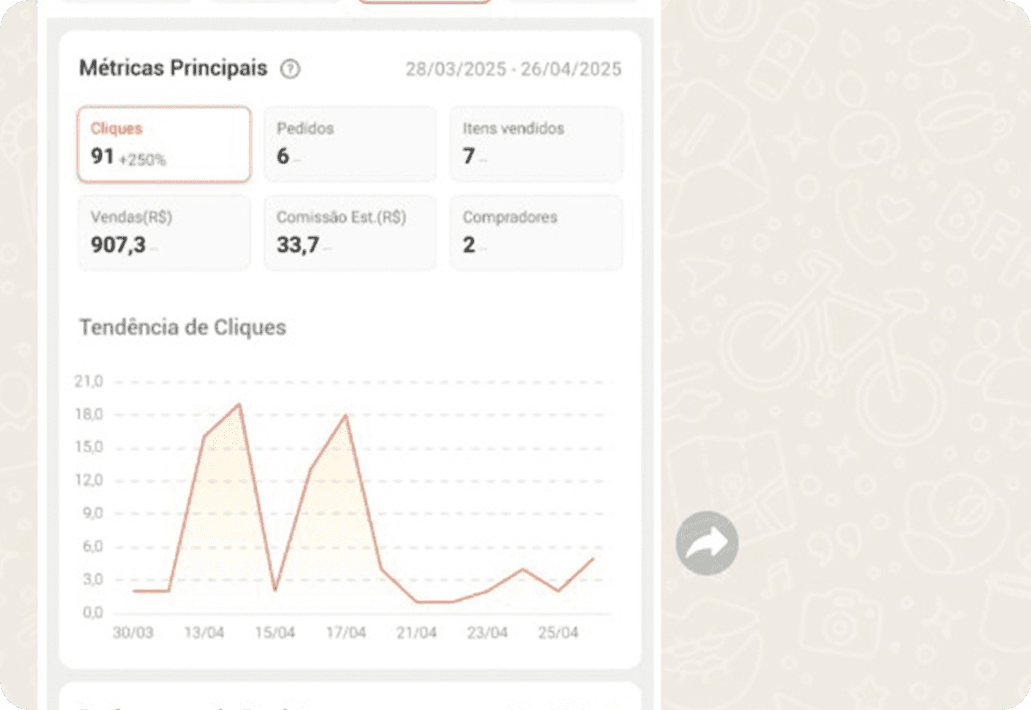The width and height of the screenshot is (1031, 710).
Task: Tap the forward arrow share button
Action: [x=707, y=543]
